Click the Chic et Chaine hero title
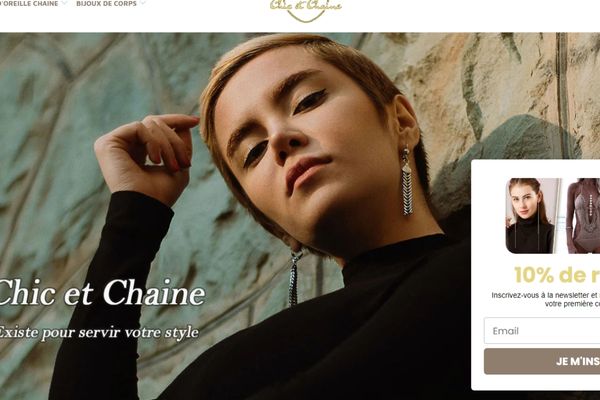The height and width of the screenshot is (400, 600). pyautogui.click(x=101, y=293)
